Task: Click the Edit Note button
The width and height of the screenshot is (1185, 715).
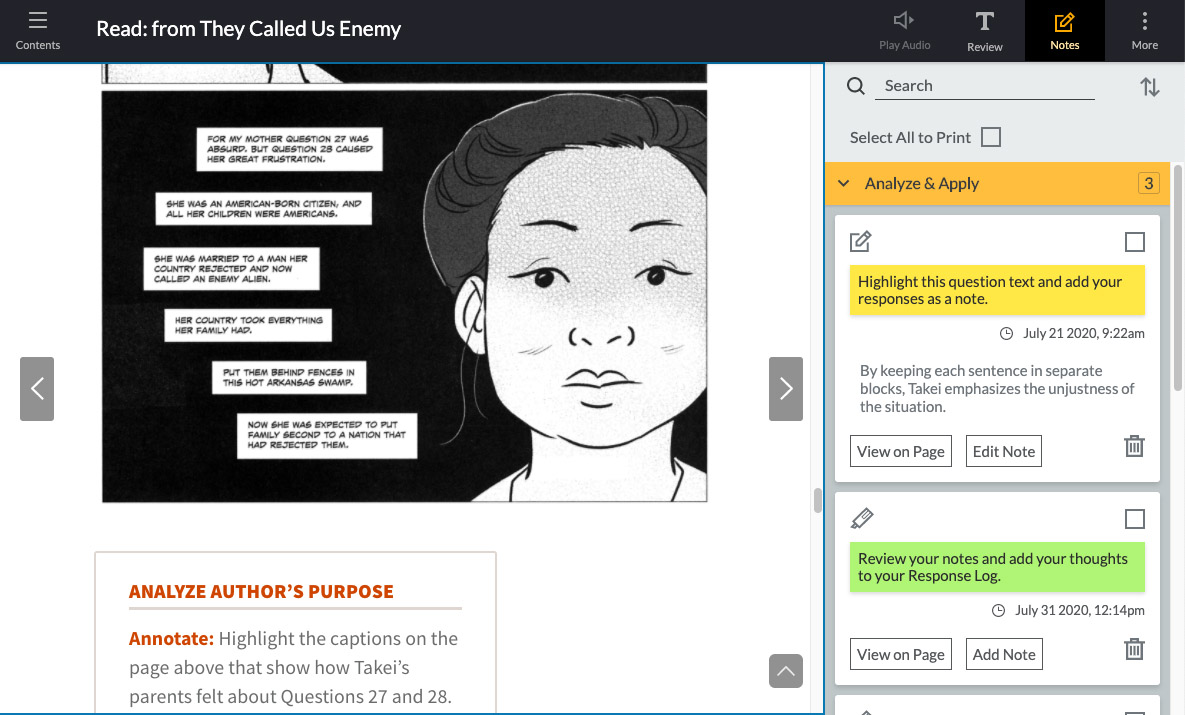Action: pos(1004,451)
